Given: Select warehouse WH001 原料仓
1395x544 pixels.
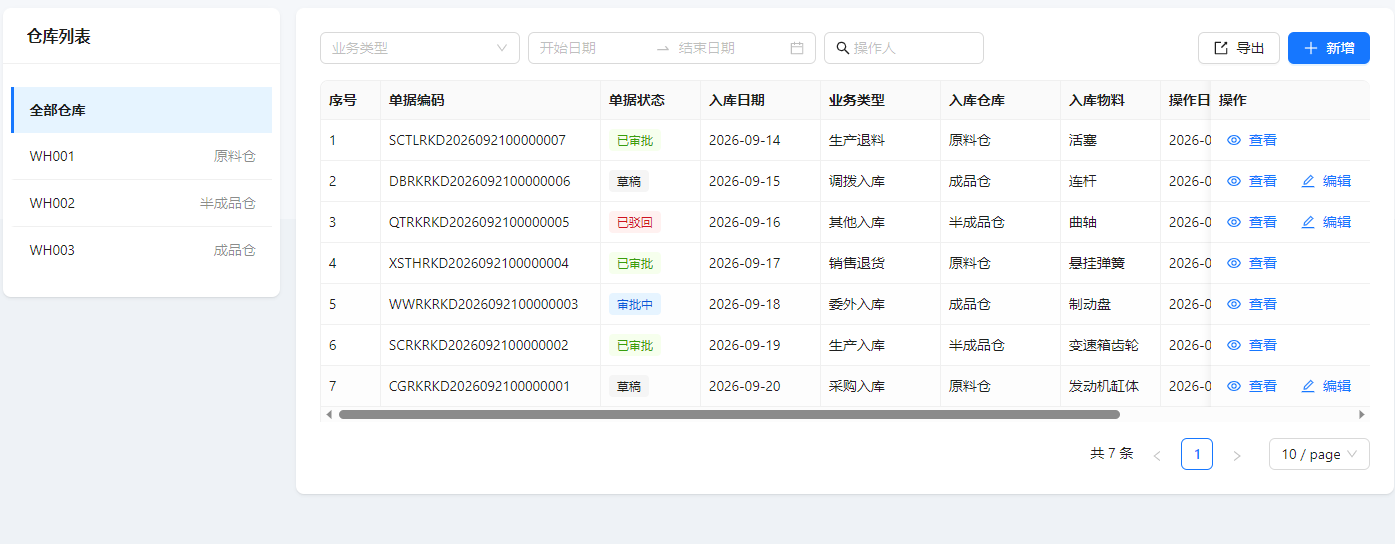Looking at the screenshot, I should pos(143,156).
